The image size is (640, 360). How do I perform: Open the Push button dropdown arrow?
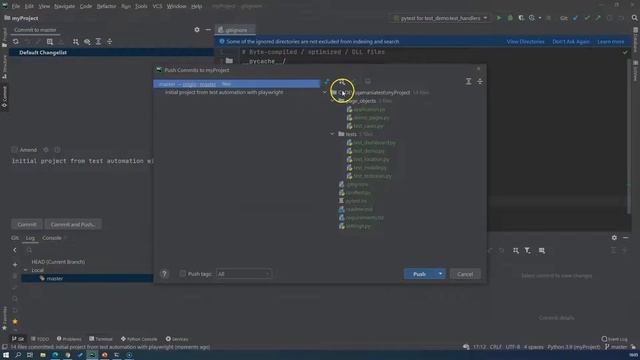point(440,274)
